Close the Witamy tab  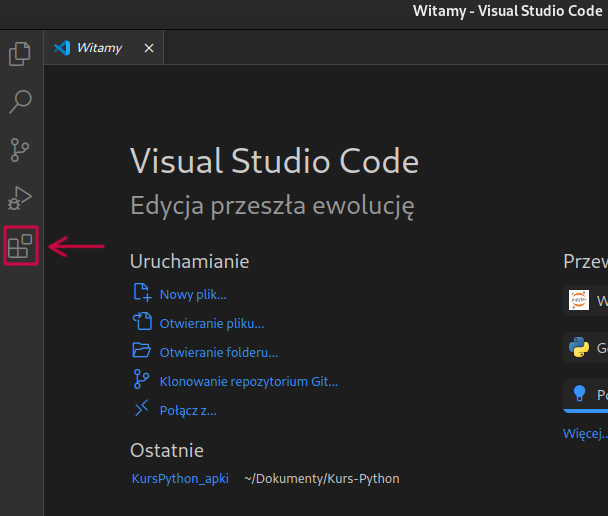point(149,48)
